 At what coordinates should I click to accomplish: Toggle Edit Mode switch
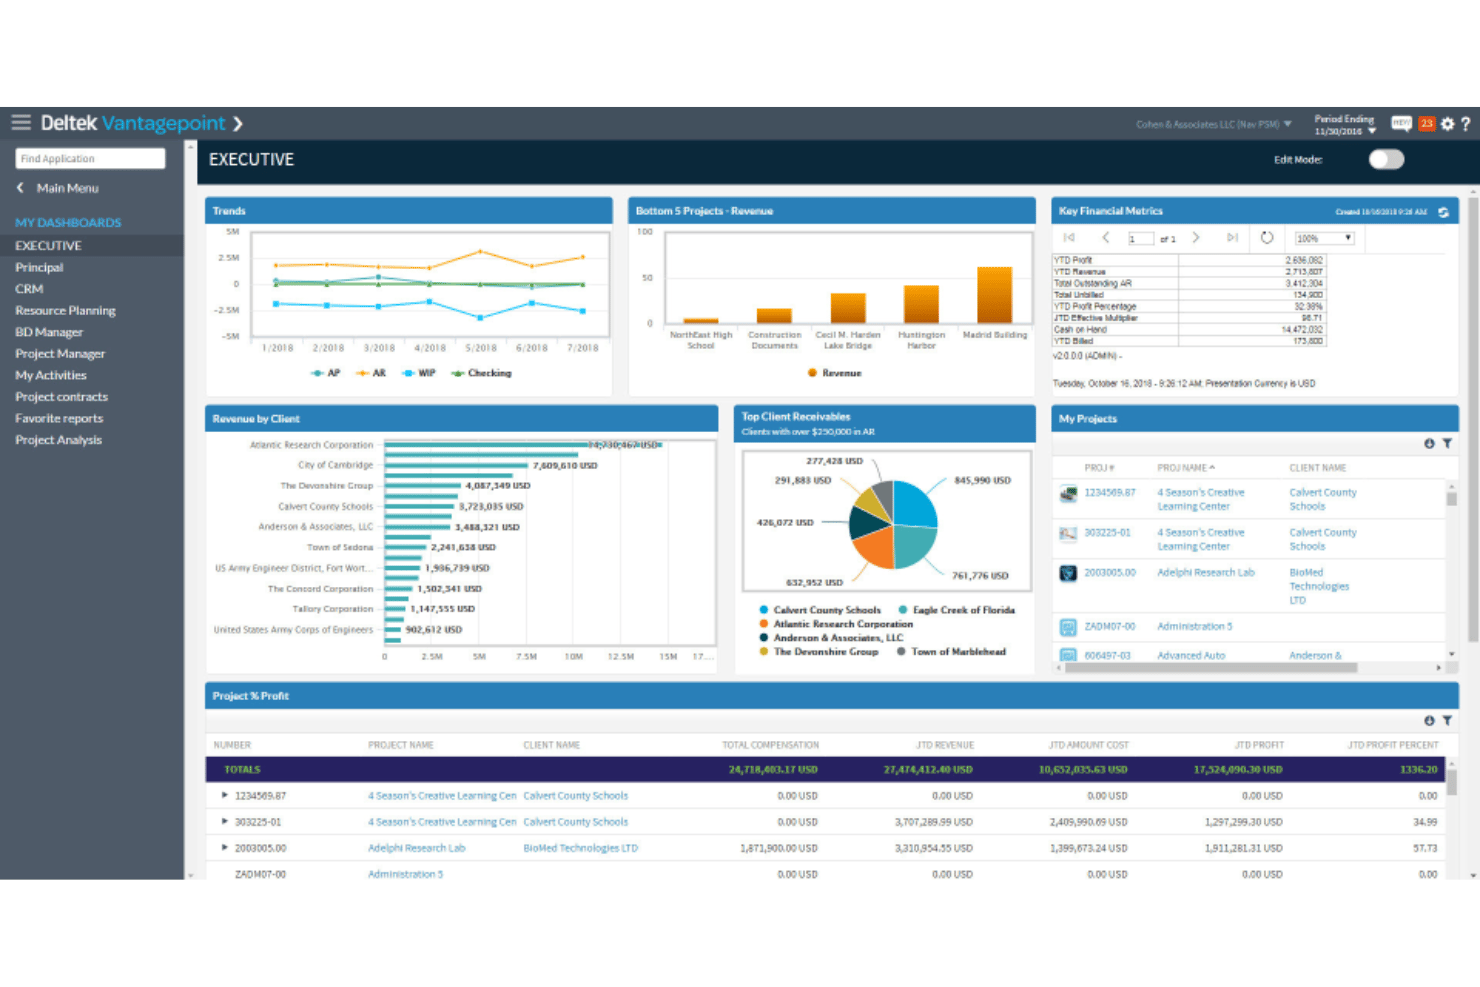tap(1386, 160)
